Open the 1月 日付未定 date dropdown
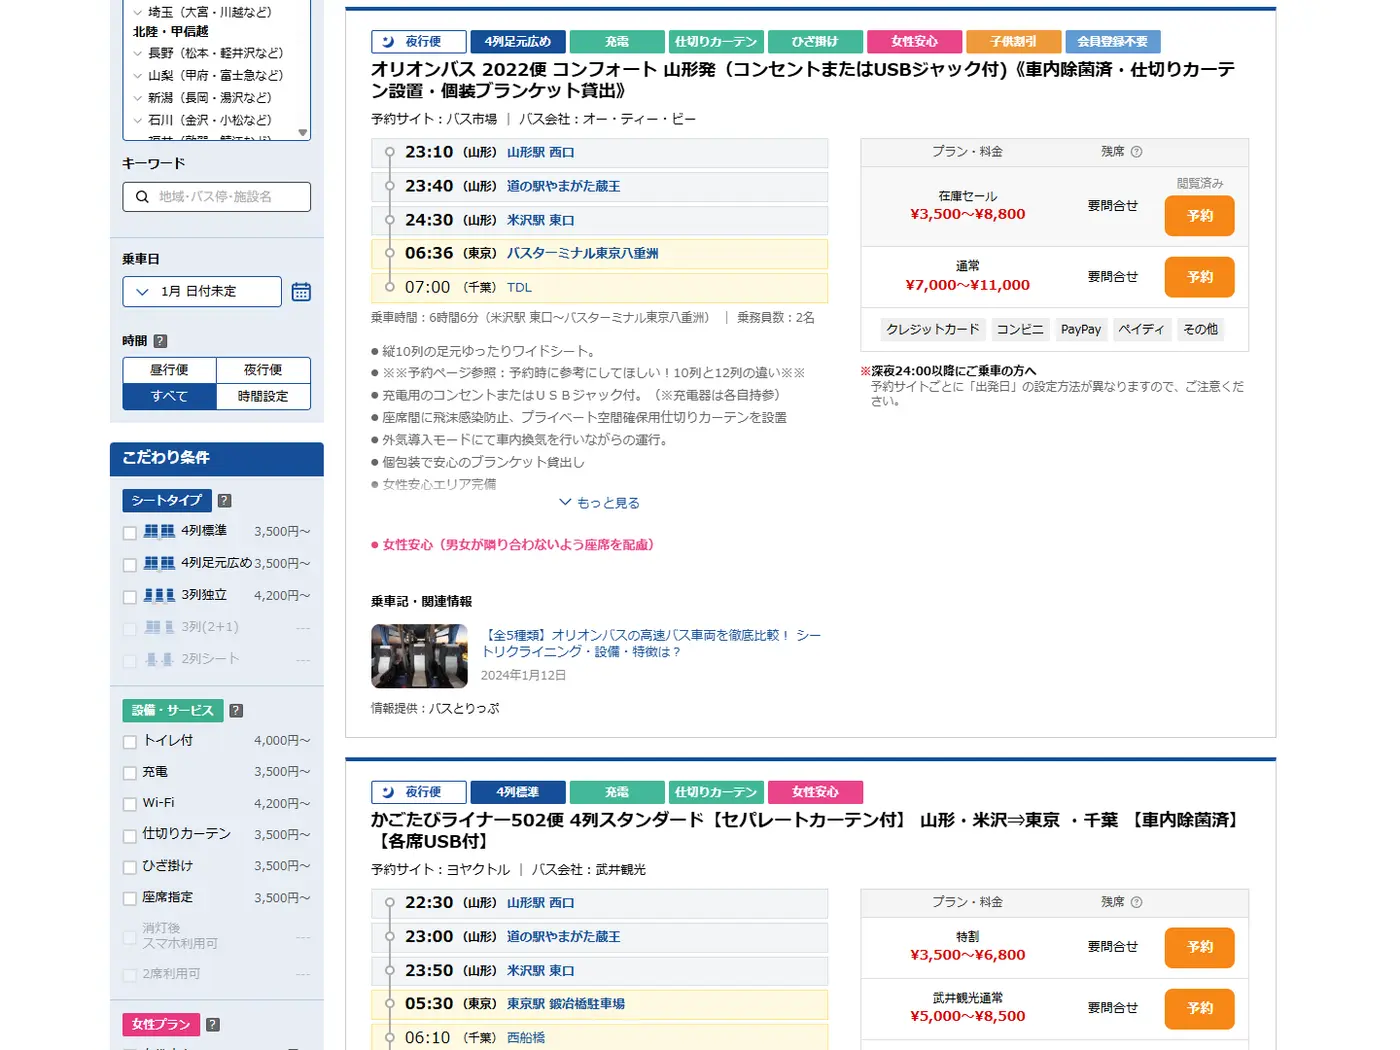The width and height of the screenshot is (1400, 1050). (x=200, y=291)
